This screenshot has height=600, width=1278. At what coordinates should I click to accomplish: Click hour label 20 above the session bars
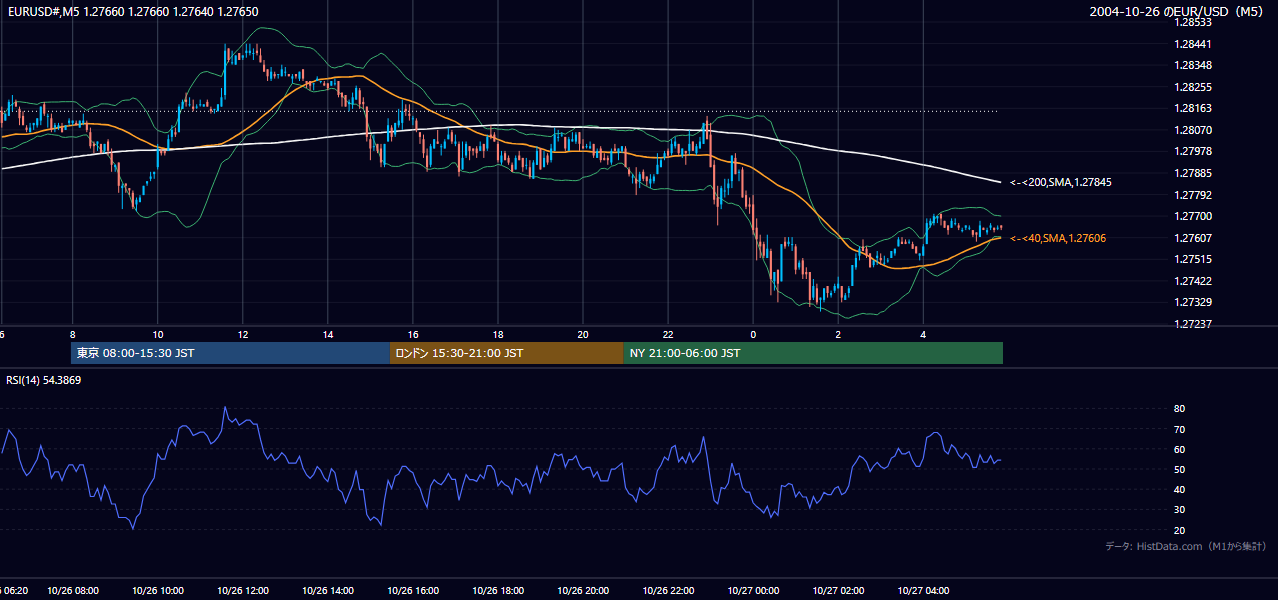coord(583,334)
